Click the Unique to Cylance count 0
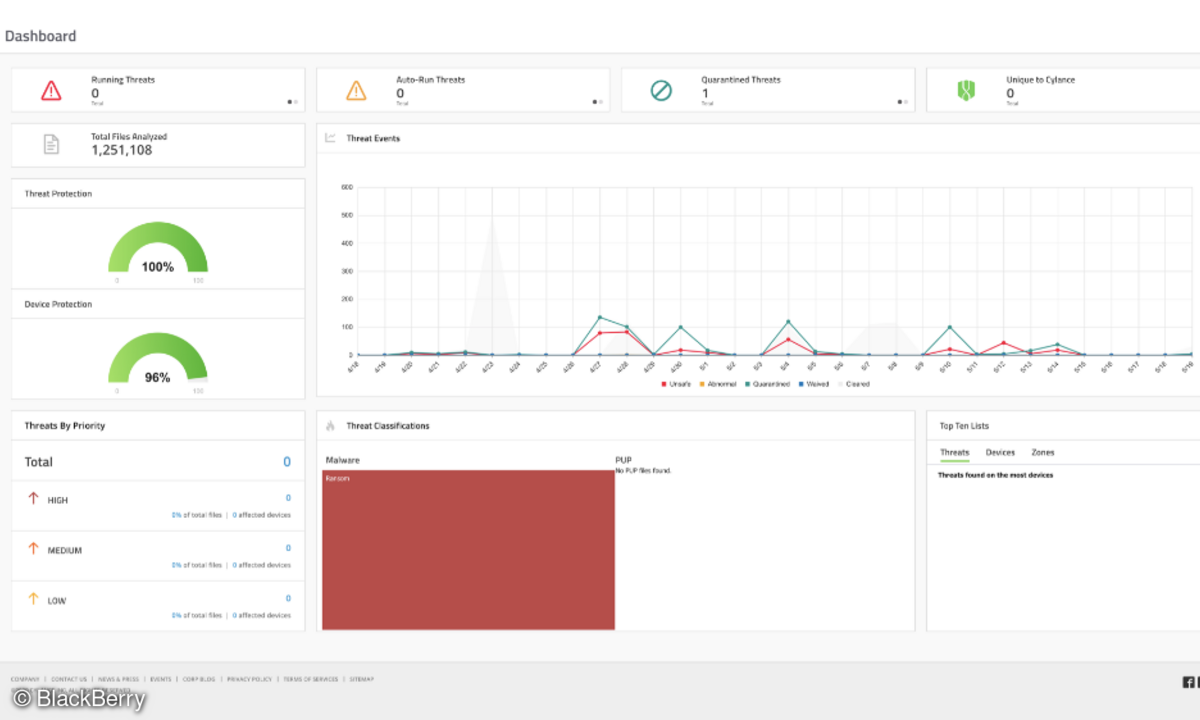 point(1010,93)
